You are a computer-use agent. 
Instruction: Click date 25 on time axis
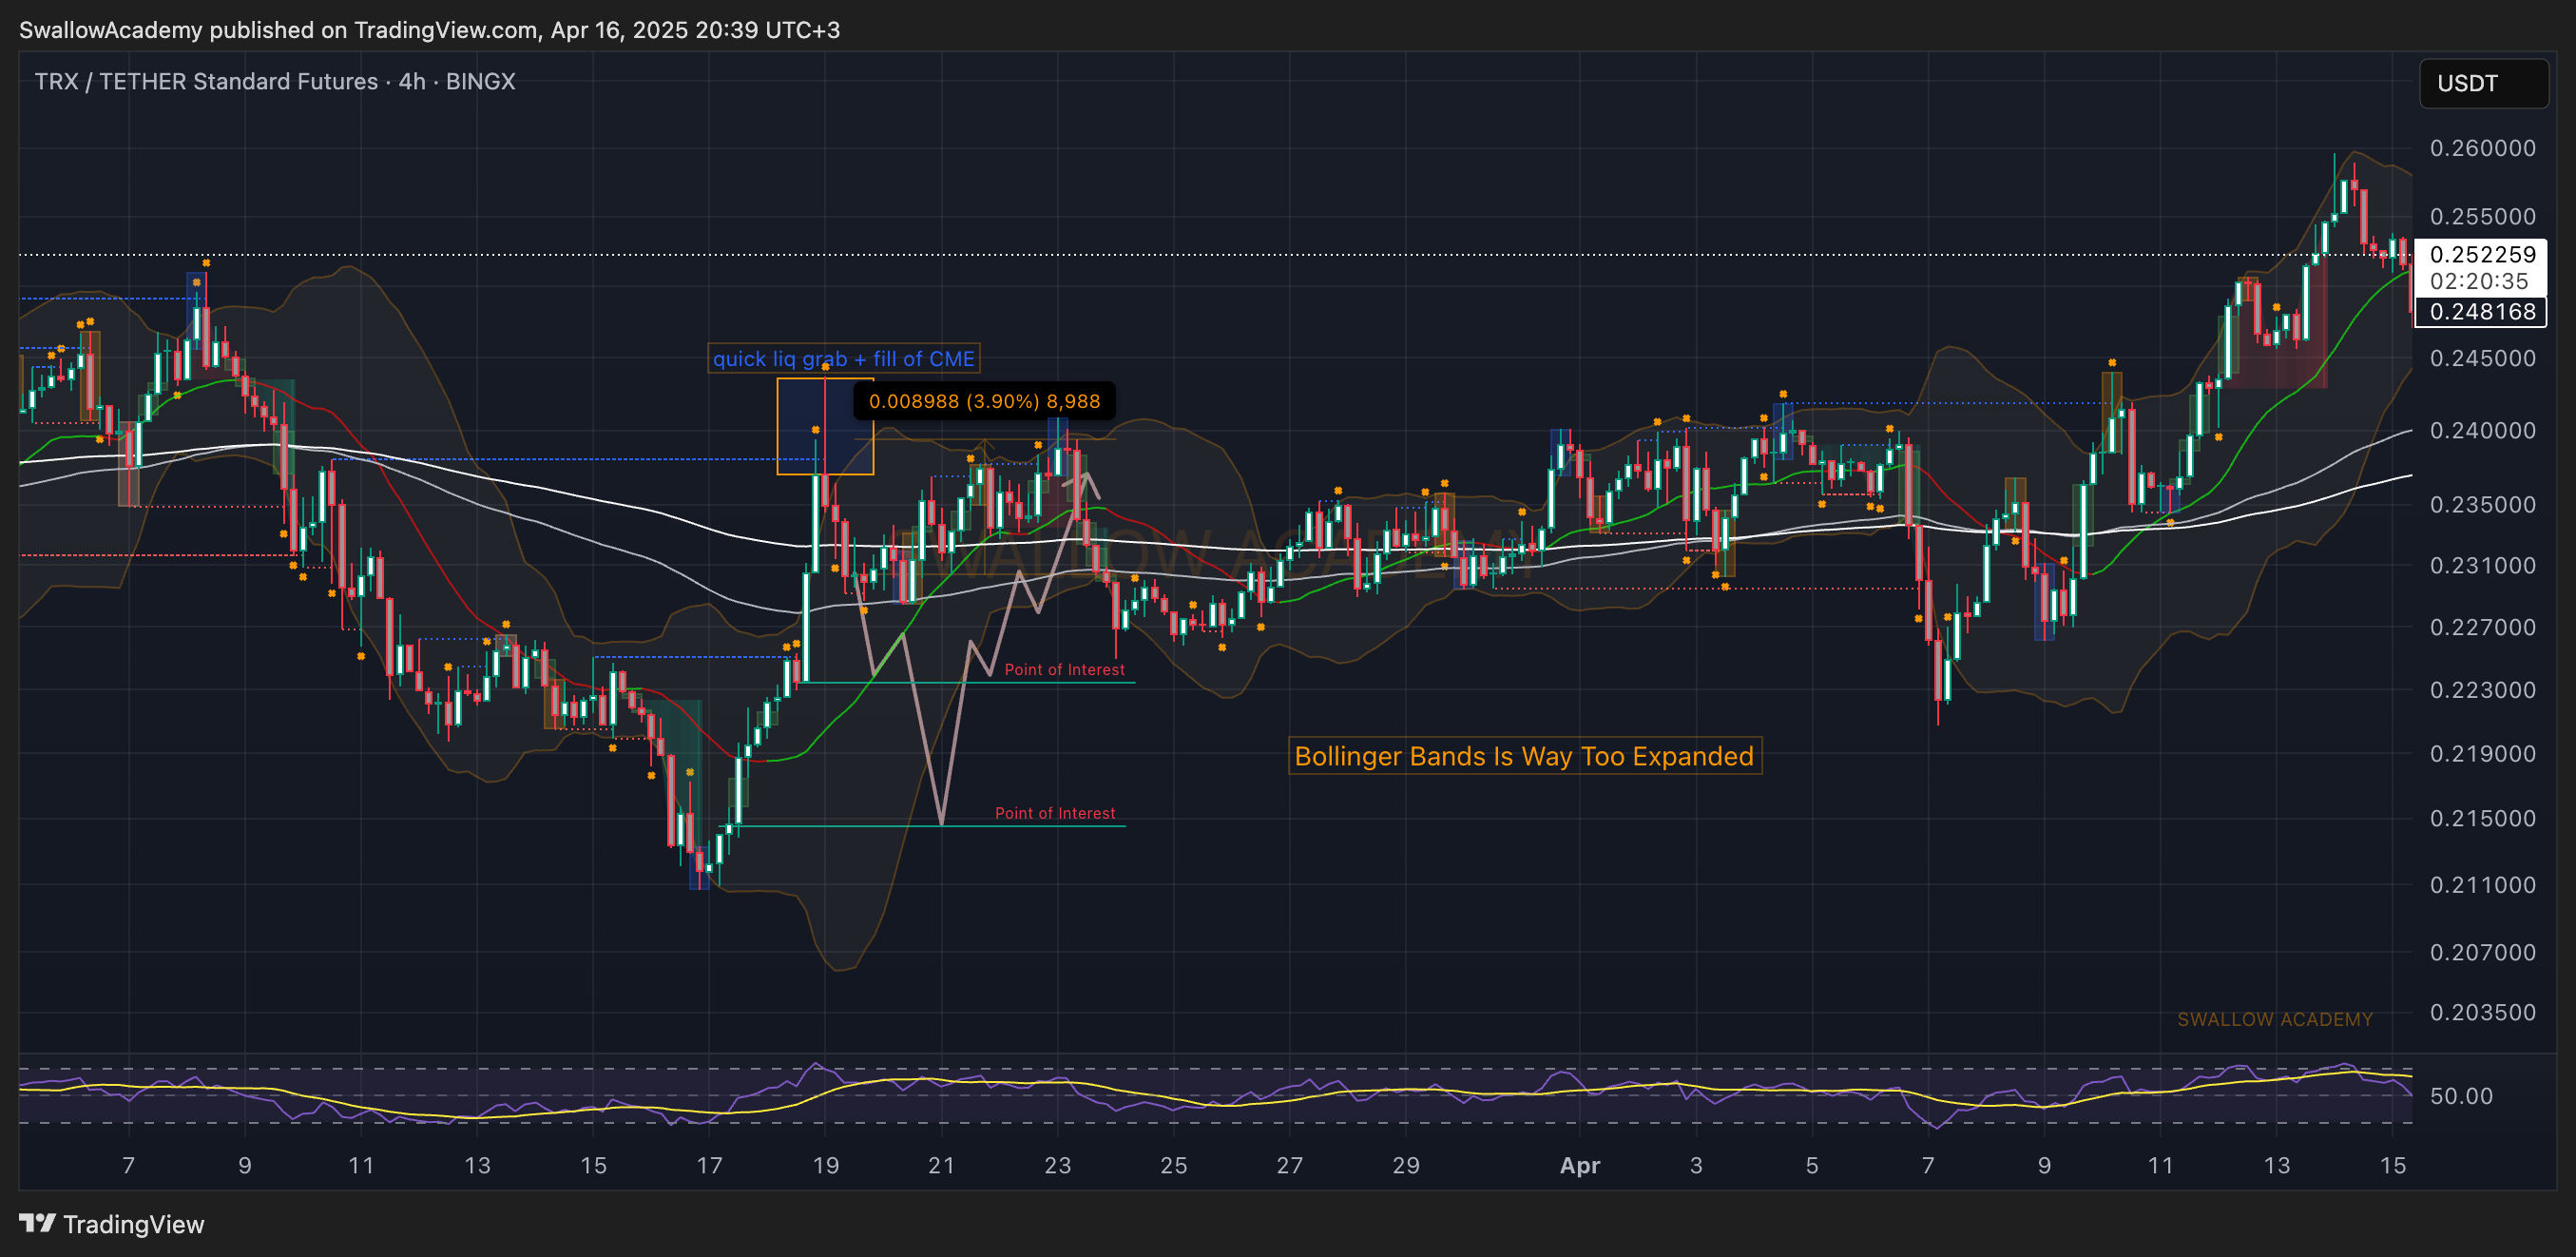[x=1174, y=1165]
